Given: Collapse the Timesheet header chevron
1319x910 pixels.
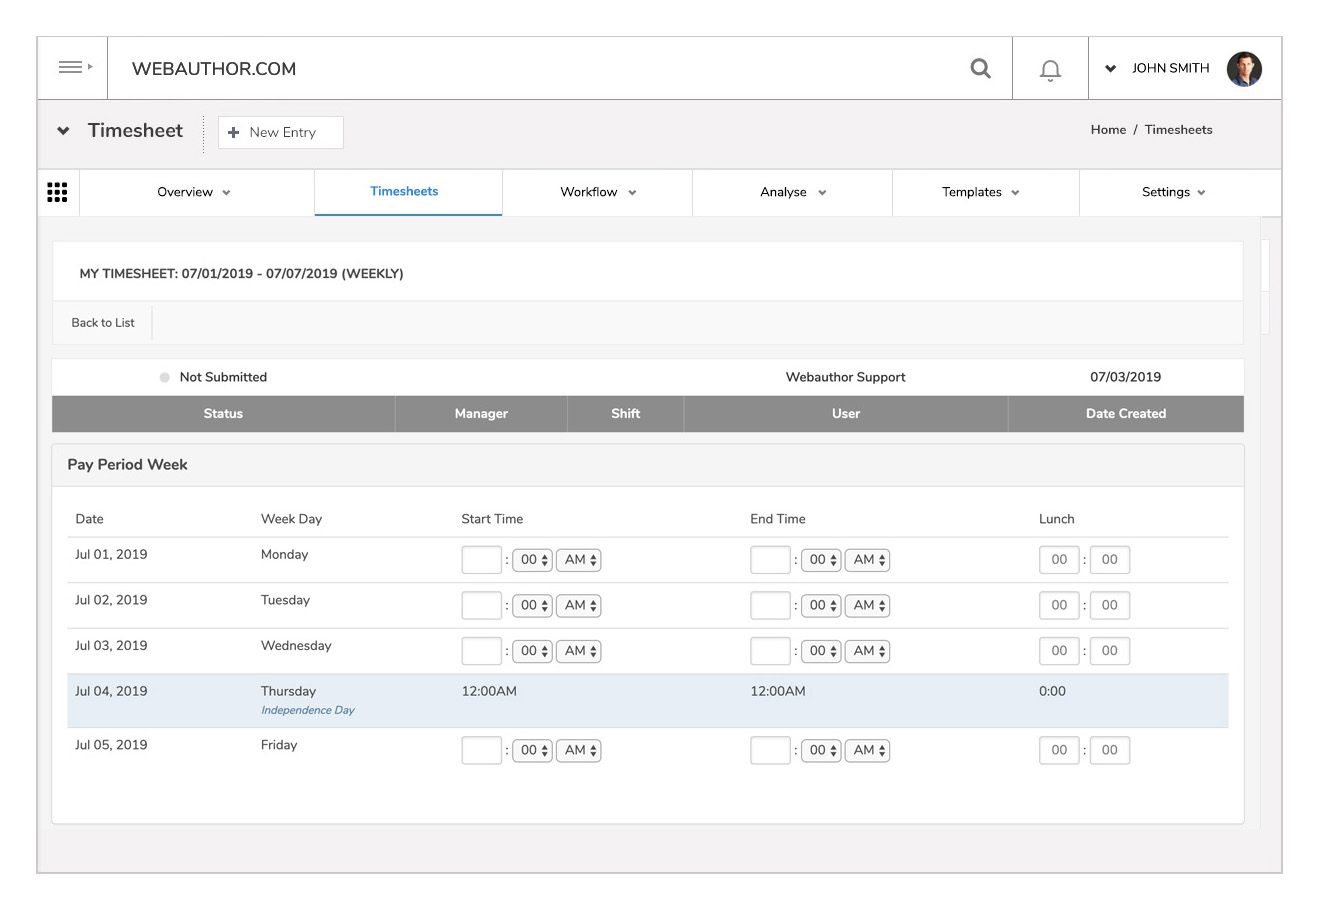Looking at the screenshot, I should pyautogui.click(x=63, y=131).
